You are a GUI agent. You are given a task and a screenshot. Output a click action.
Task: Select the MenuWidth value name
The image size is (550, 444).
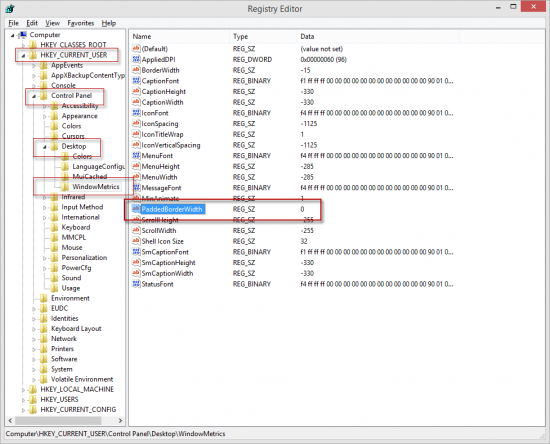(x=159, y=177)
